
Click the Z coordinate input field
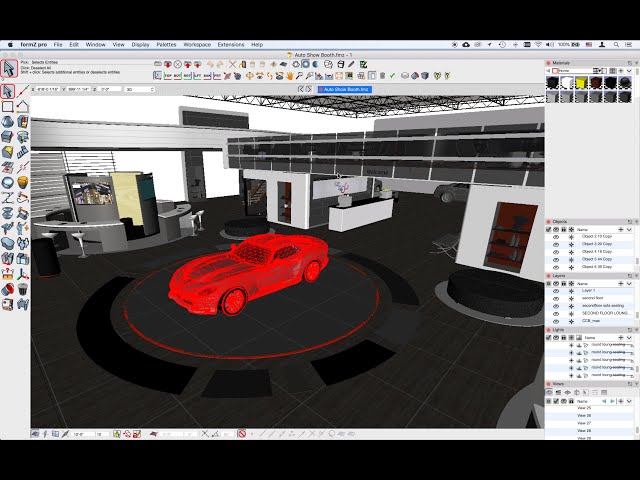tap(109, 89)
